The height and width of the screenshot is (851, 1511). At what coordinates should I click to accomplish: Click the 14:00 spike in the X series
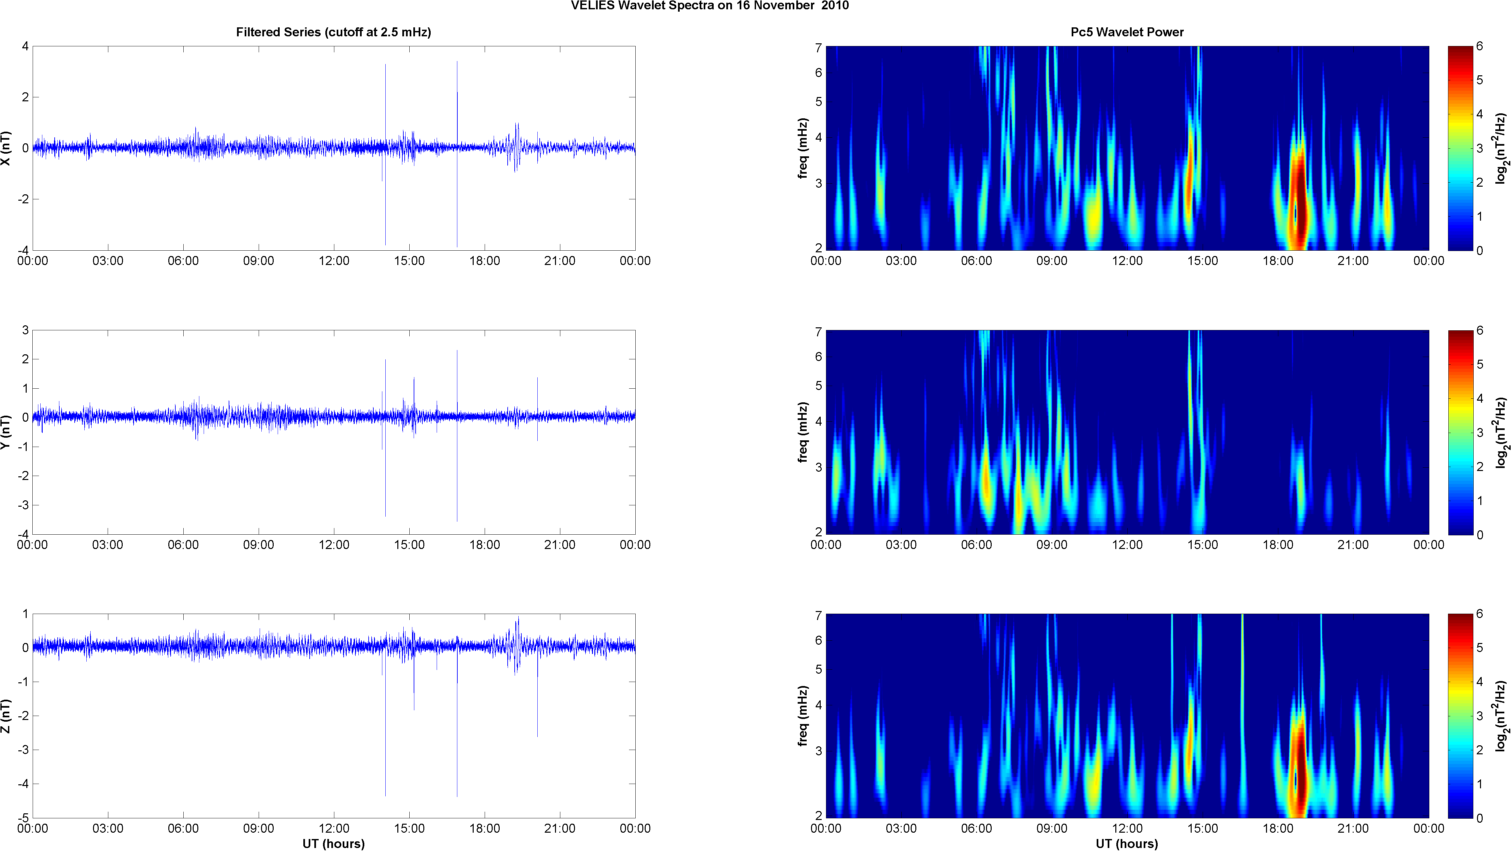pyautogui.click(x=385, y=155)
